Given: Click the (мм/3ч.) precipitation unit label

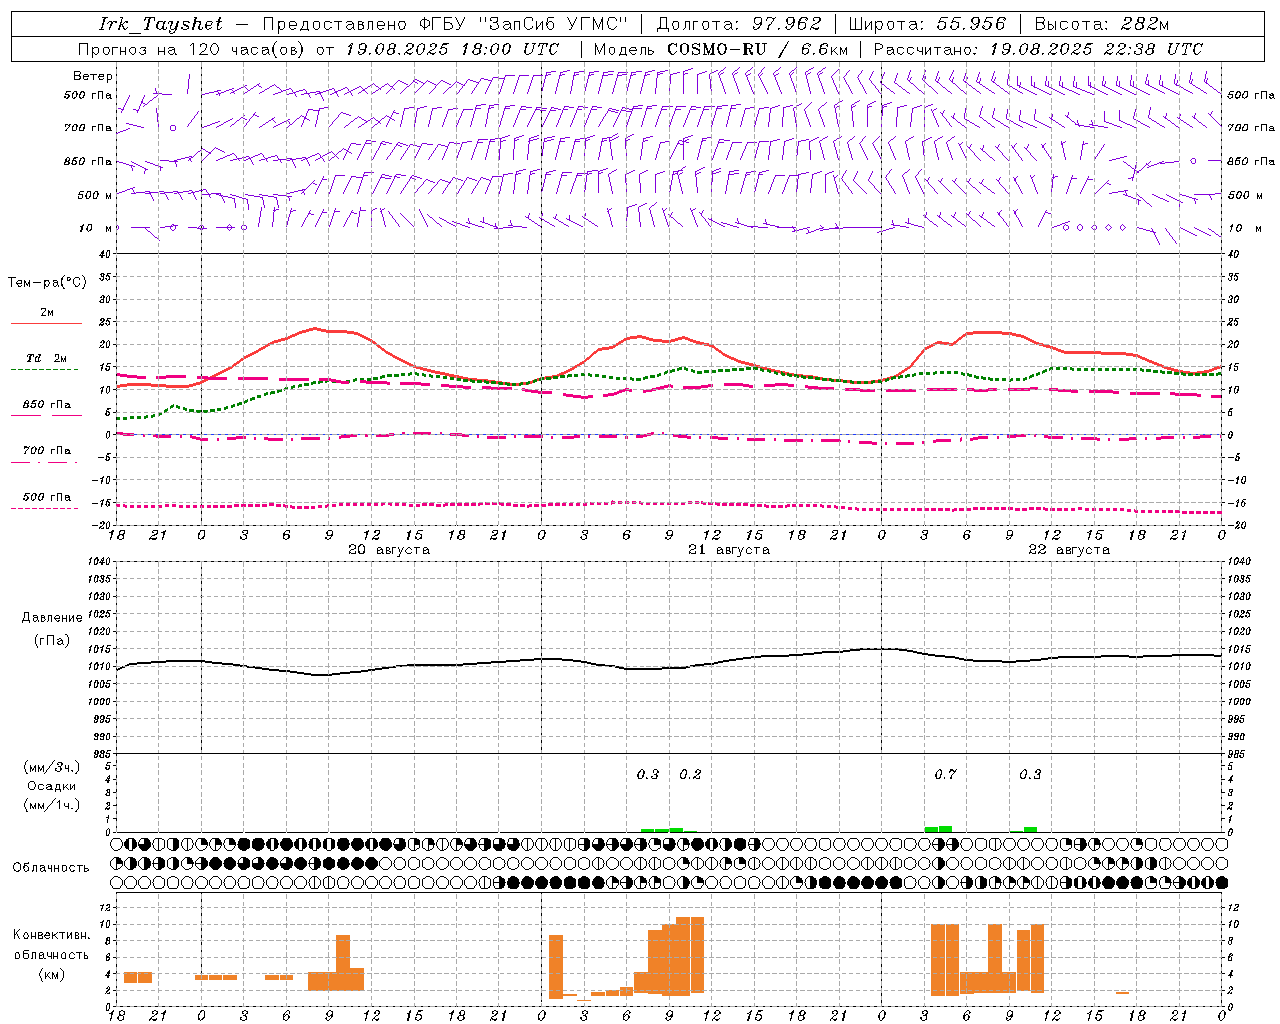Looking at the screenshot, I should (x=52, y=767).
